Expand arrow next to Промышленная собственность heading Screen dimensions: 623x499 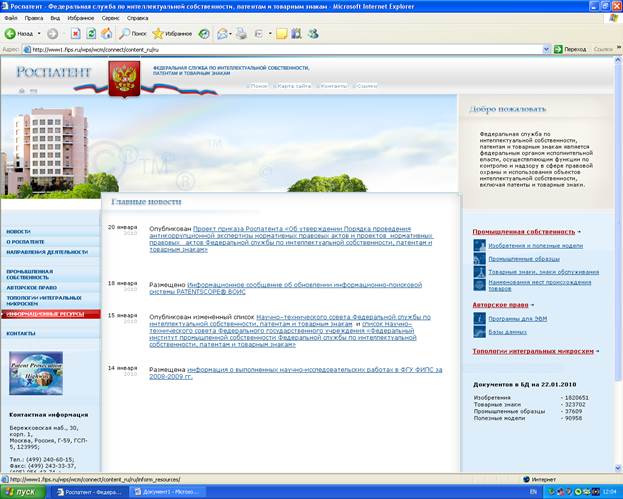pyautogui.click(x=580, y=232)
